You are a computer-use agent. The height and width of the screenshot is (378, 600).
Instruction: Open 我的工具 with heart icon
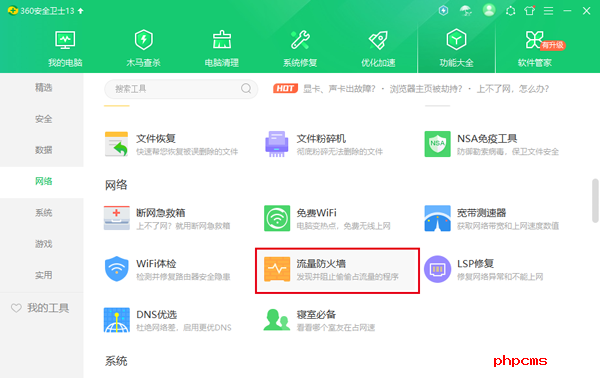(x=40, y=308)
